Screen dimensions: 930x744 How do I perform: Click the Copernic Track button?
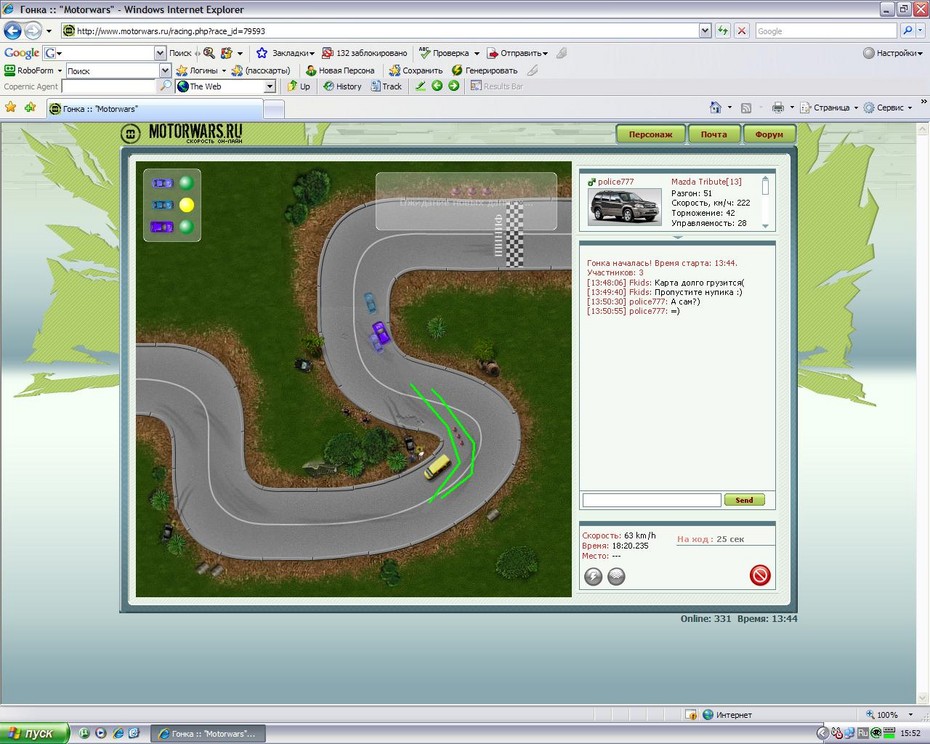(386, 86)
